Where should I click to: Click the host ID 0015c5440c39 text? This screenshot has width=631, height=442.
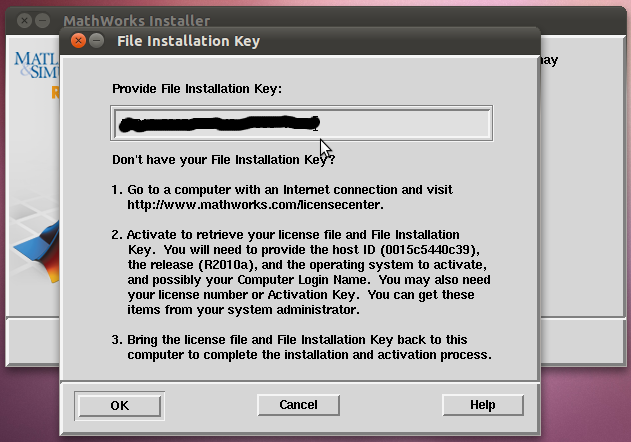pyautogui.click(x=430, y=250)
